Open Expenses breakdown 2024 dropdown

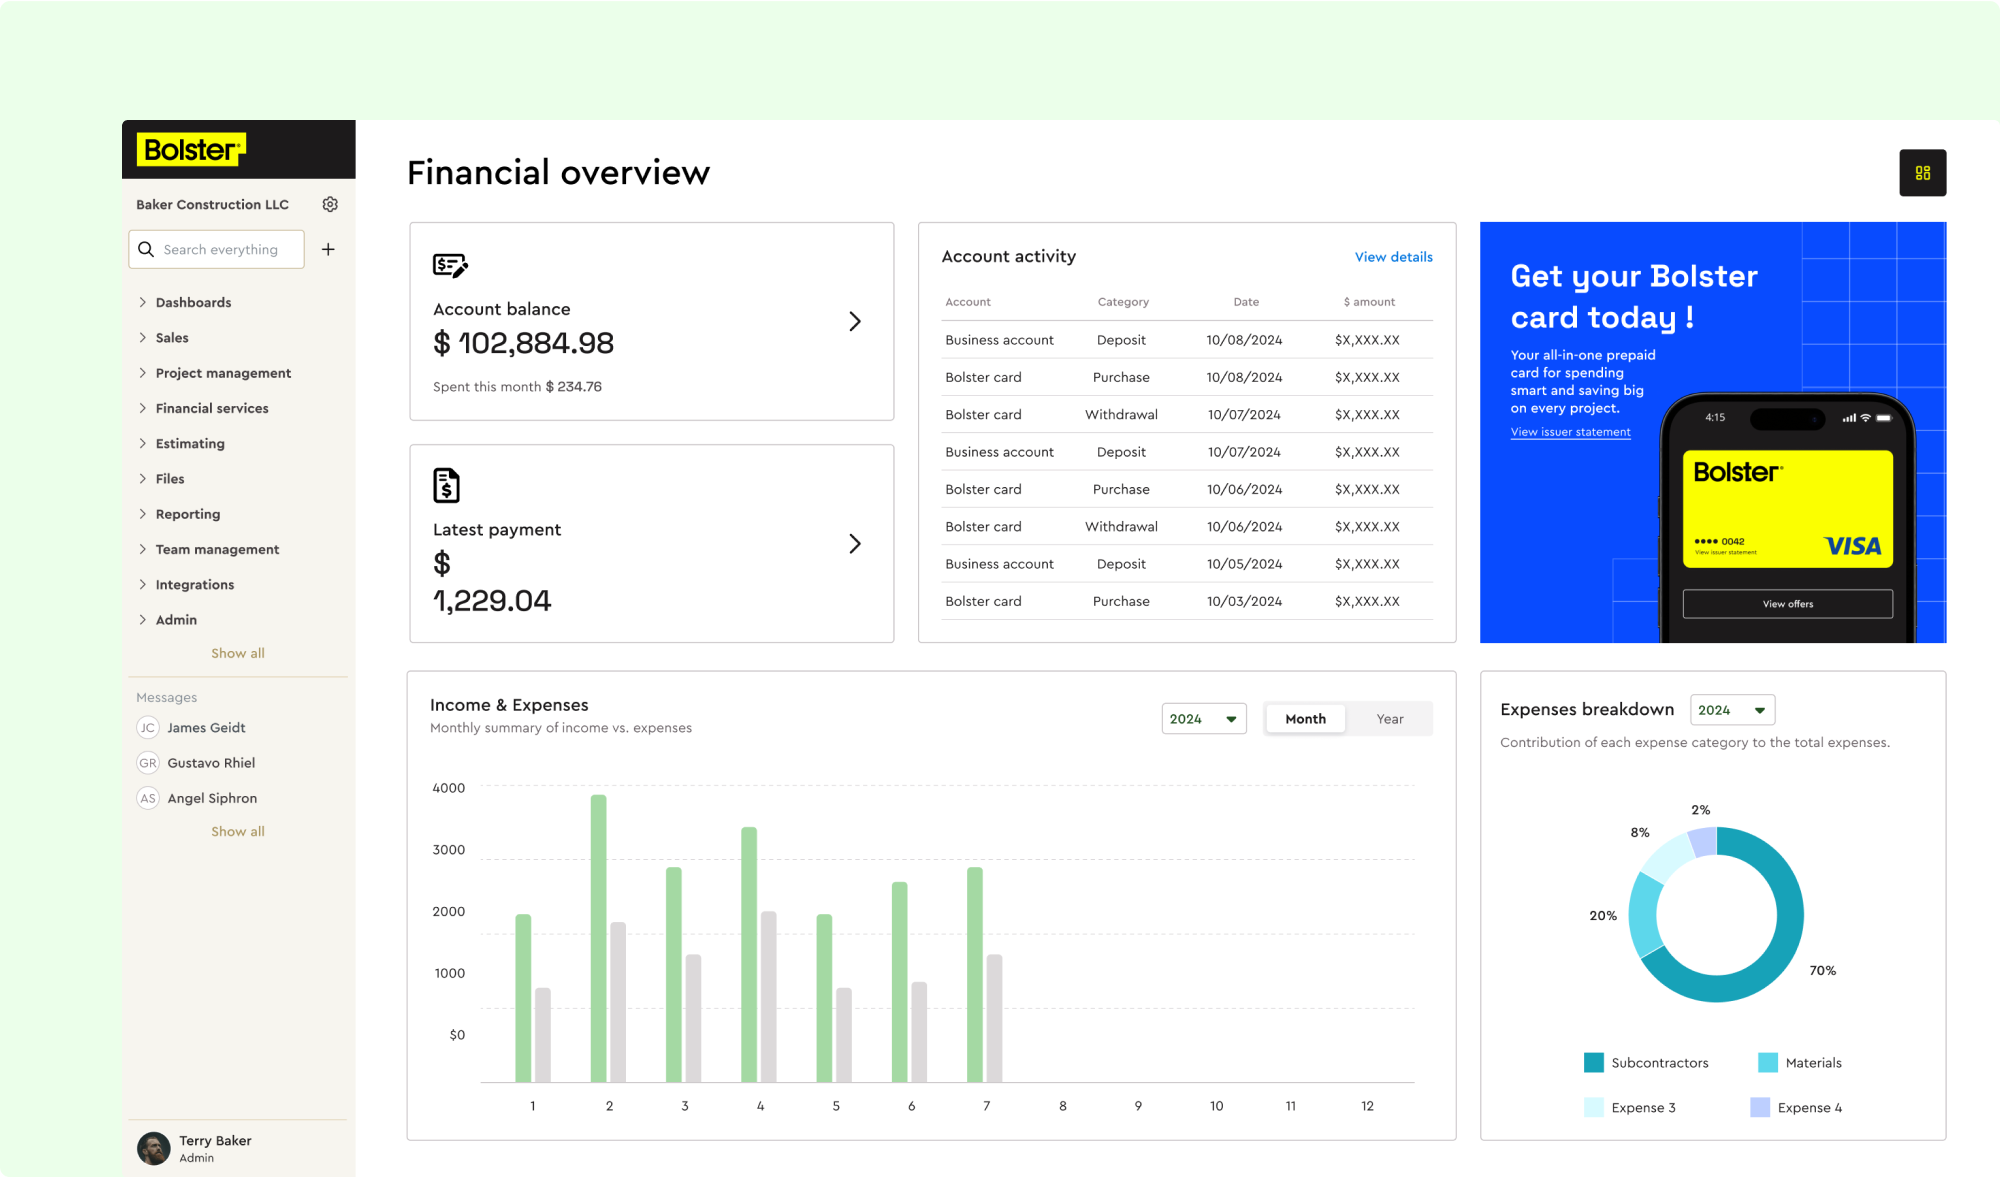(x=1732, y=709)
